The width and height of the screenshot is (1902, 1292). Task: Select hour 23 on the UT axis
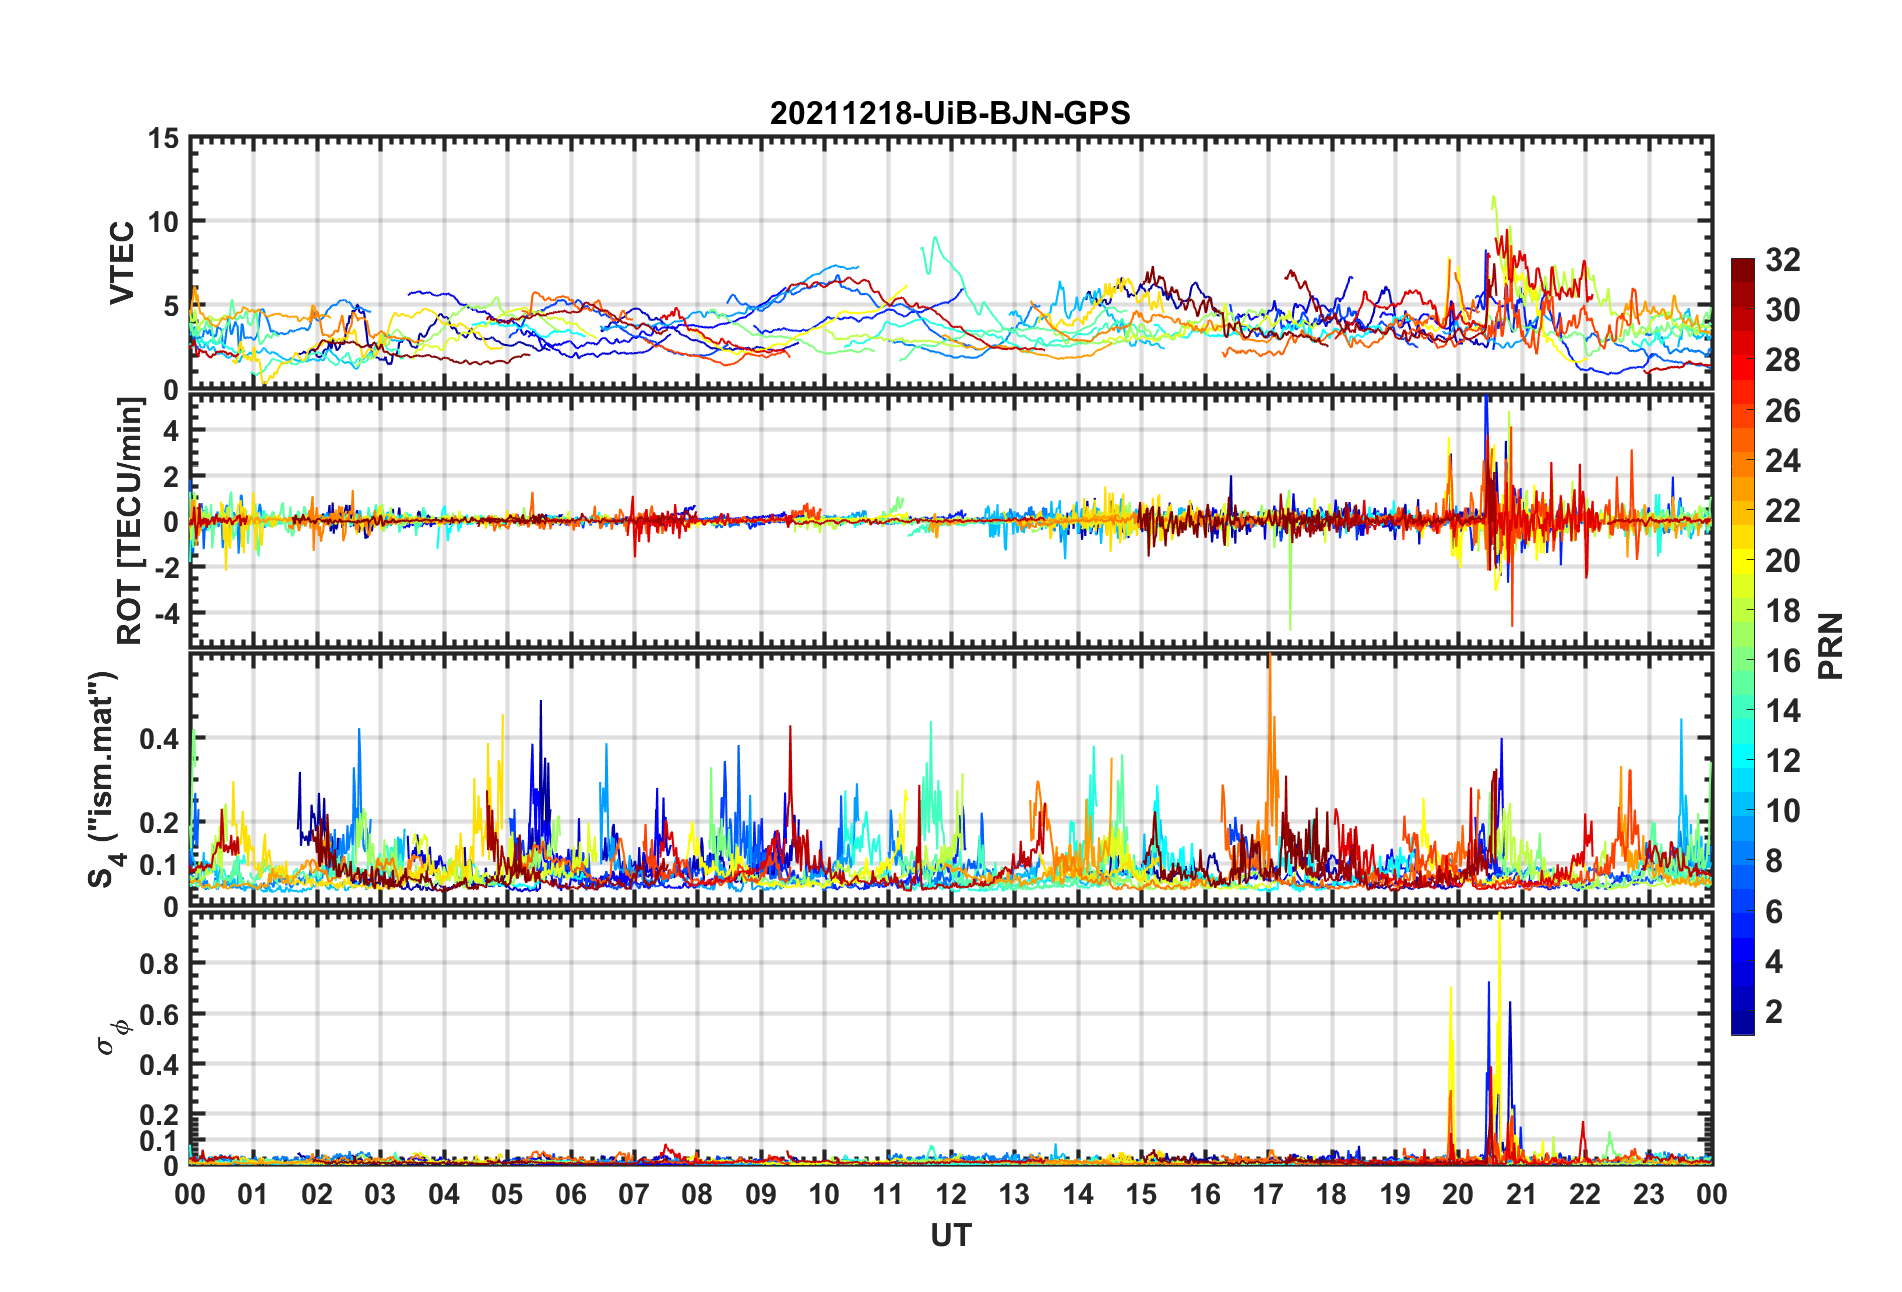1649,1194
